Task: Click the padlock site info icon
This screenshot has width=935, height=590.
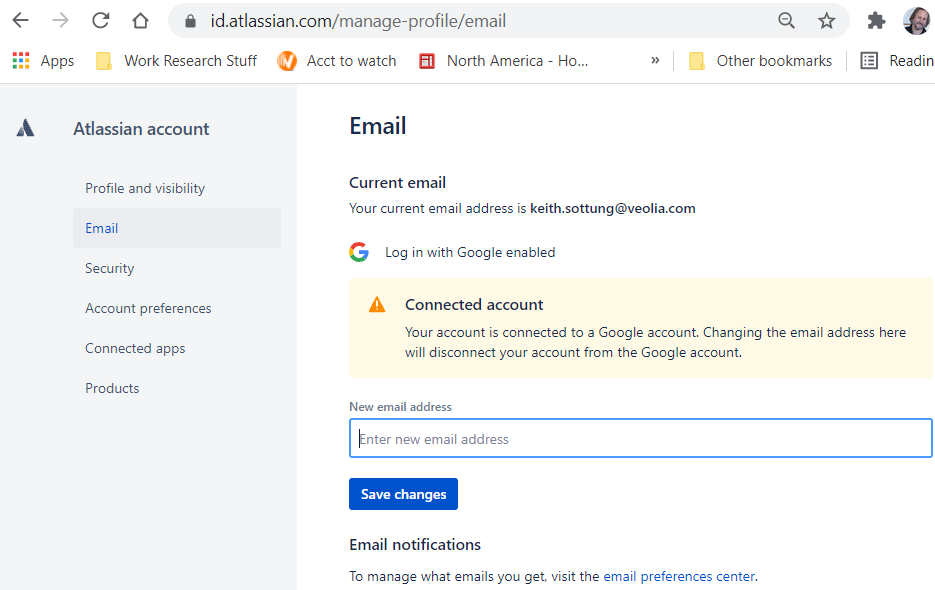Action: (x=190, y=21)
